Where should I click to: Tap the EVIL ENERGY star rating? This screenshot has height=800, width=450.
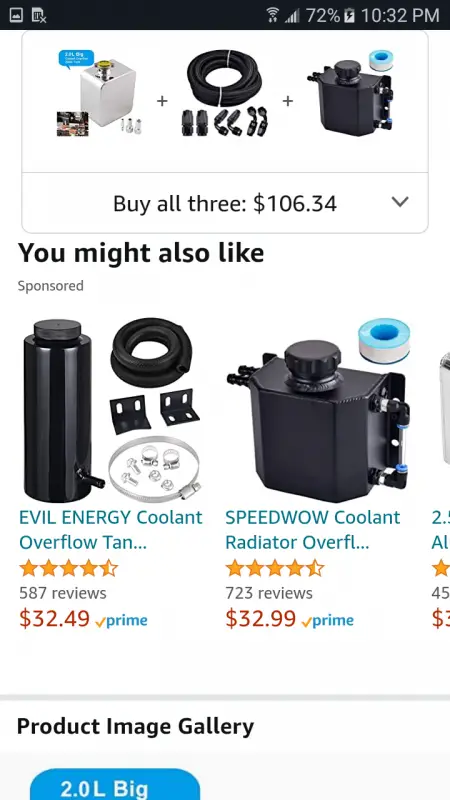click(68, 568)
